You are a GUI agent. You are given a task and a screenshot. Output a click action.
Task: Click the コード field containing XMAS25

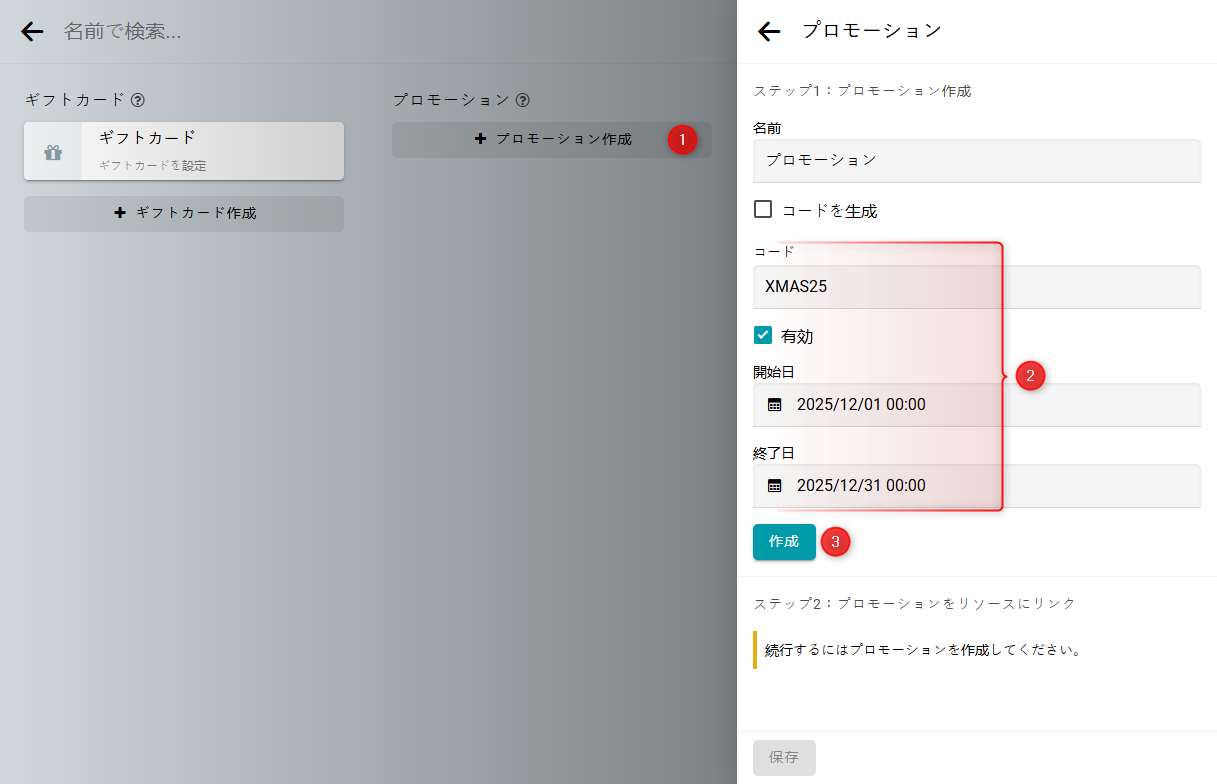pos(975,287)
